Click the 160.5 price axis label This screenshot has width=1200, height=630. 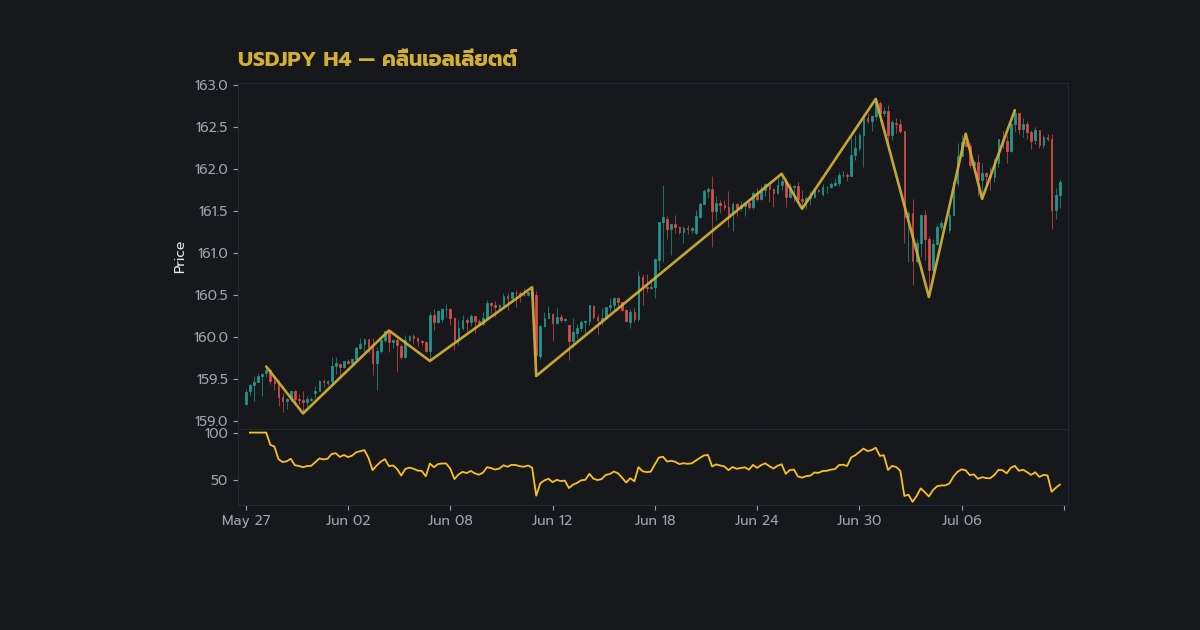(x=211, y=295)
